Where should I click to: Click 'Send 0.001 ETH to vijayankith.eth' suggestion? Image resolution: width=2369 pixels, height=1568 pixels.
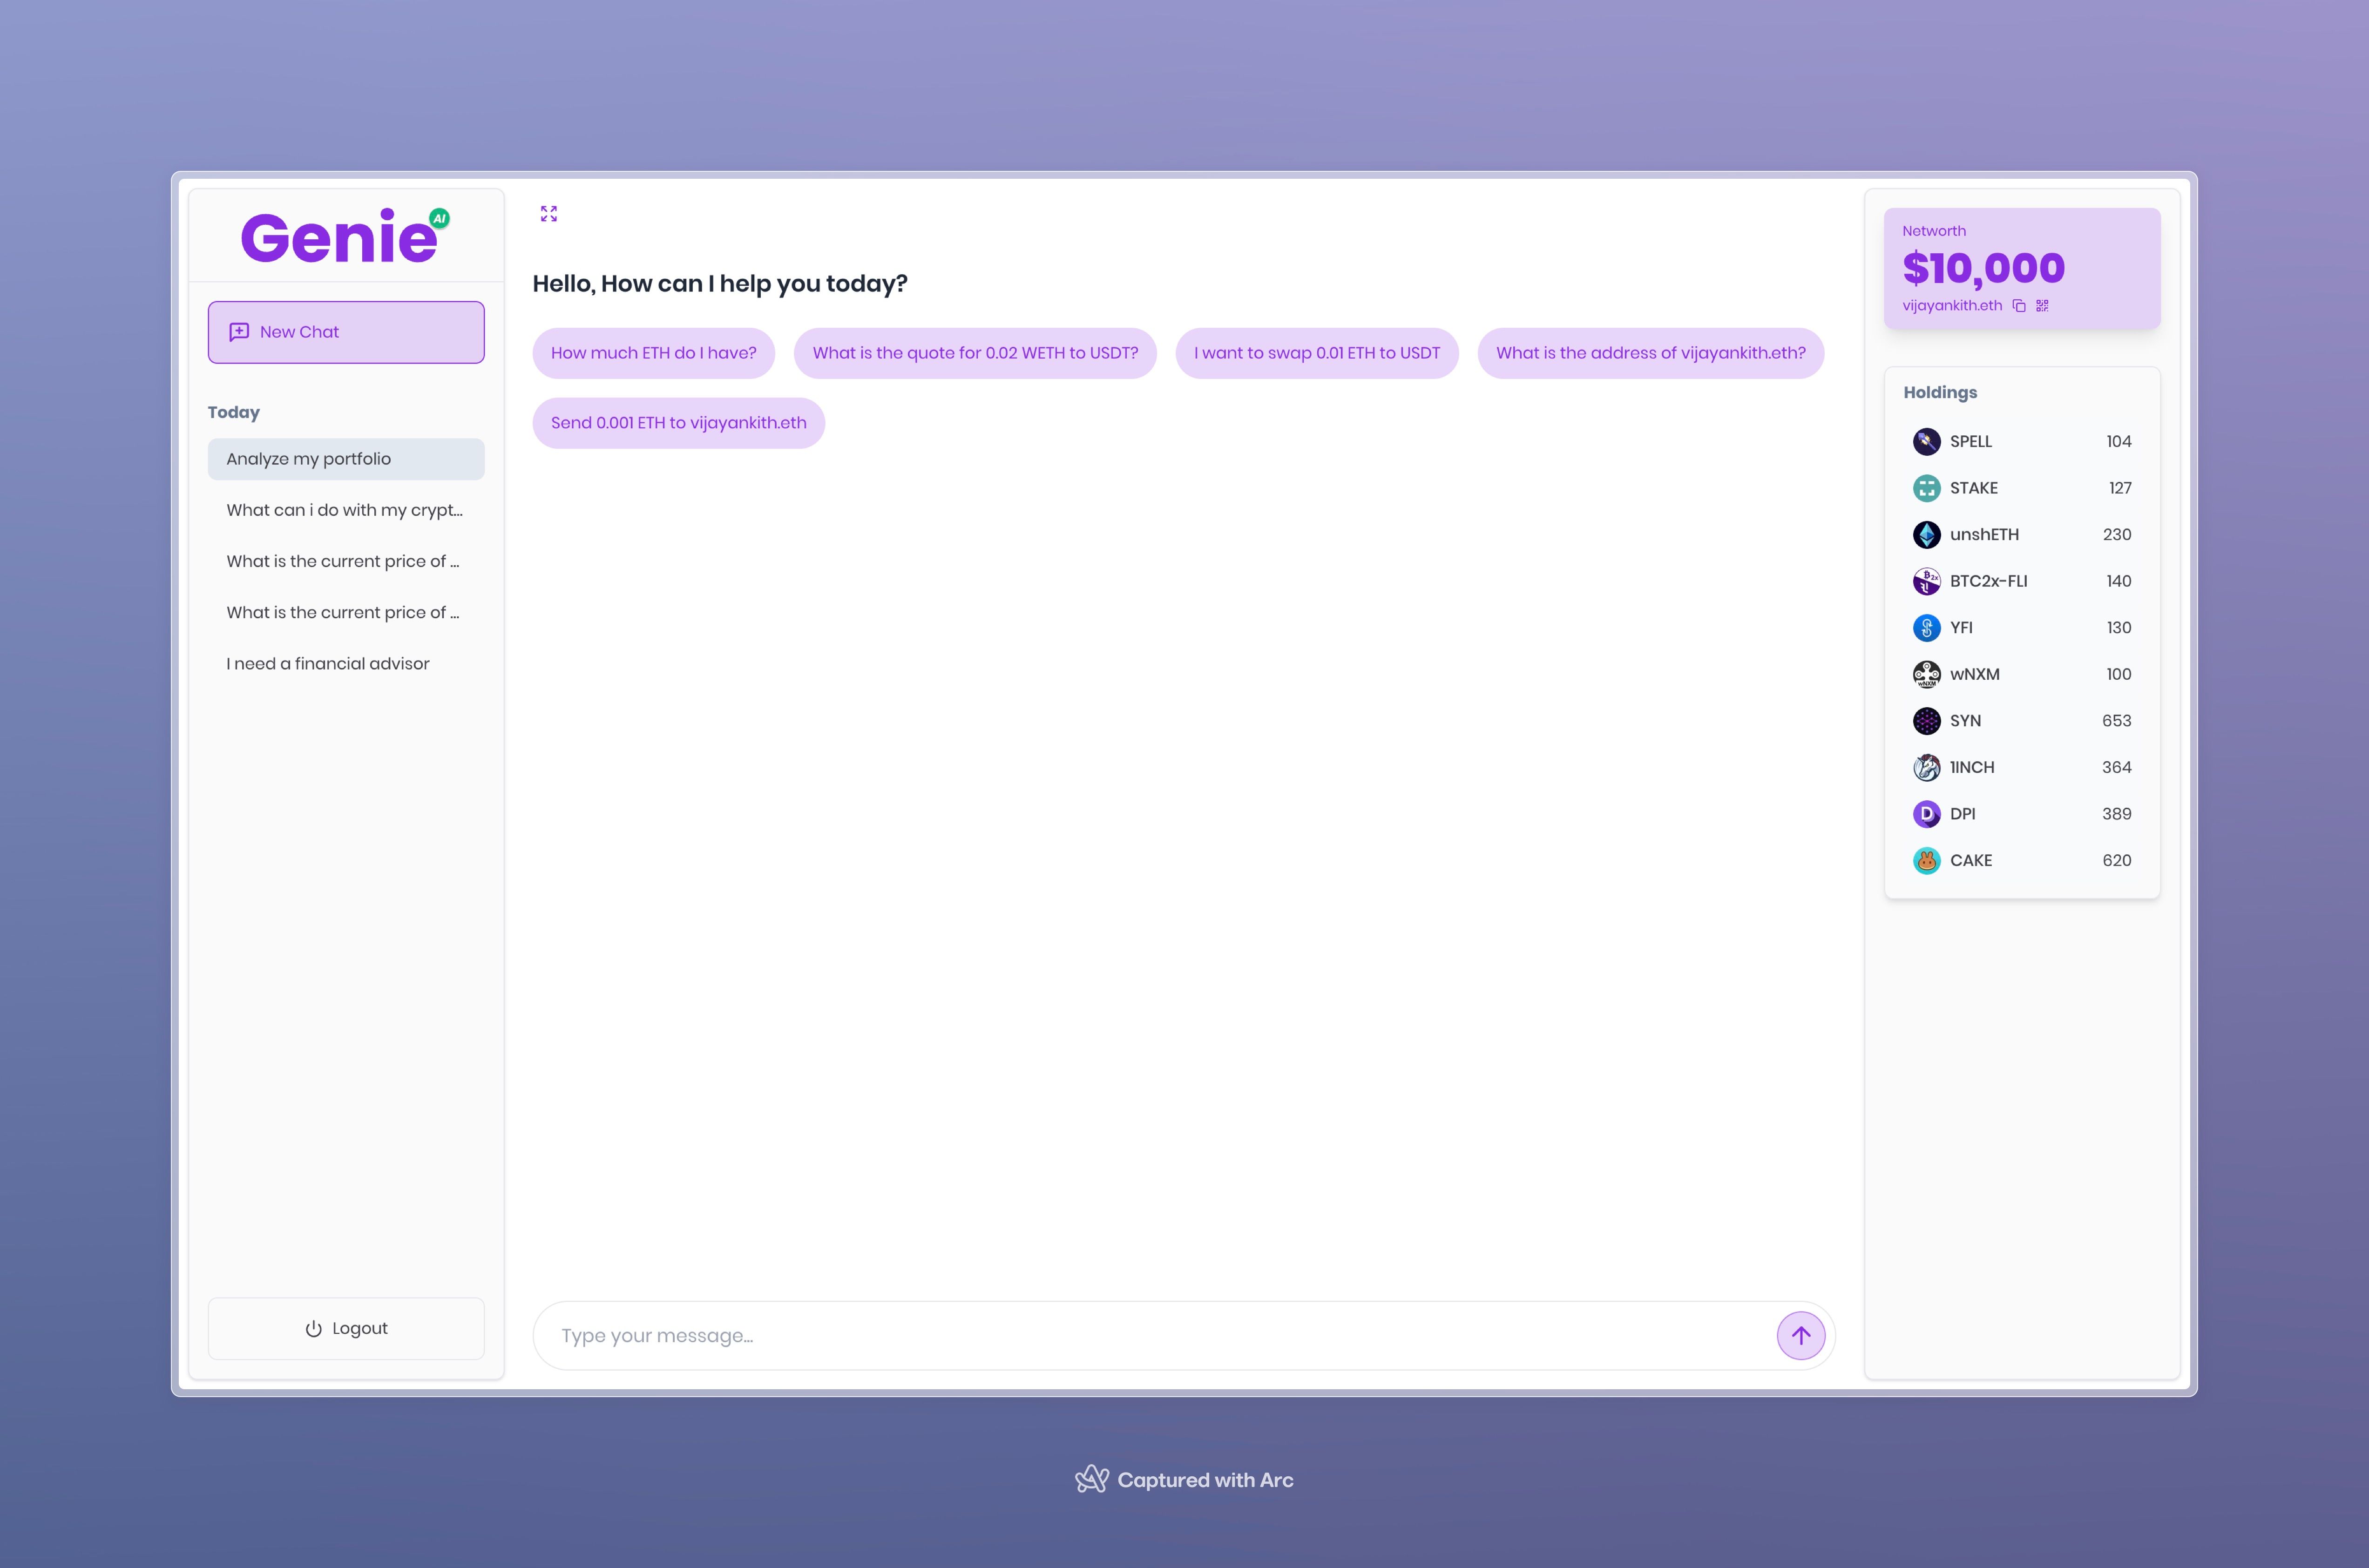point(679,422)
